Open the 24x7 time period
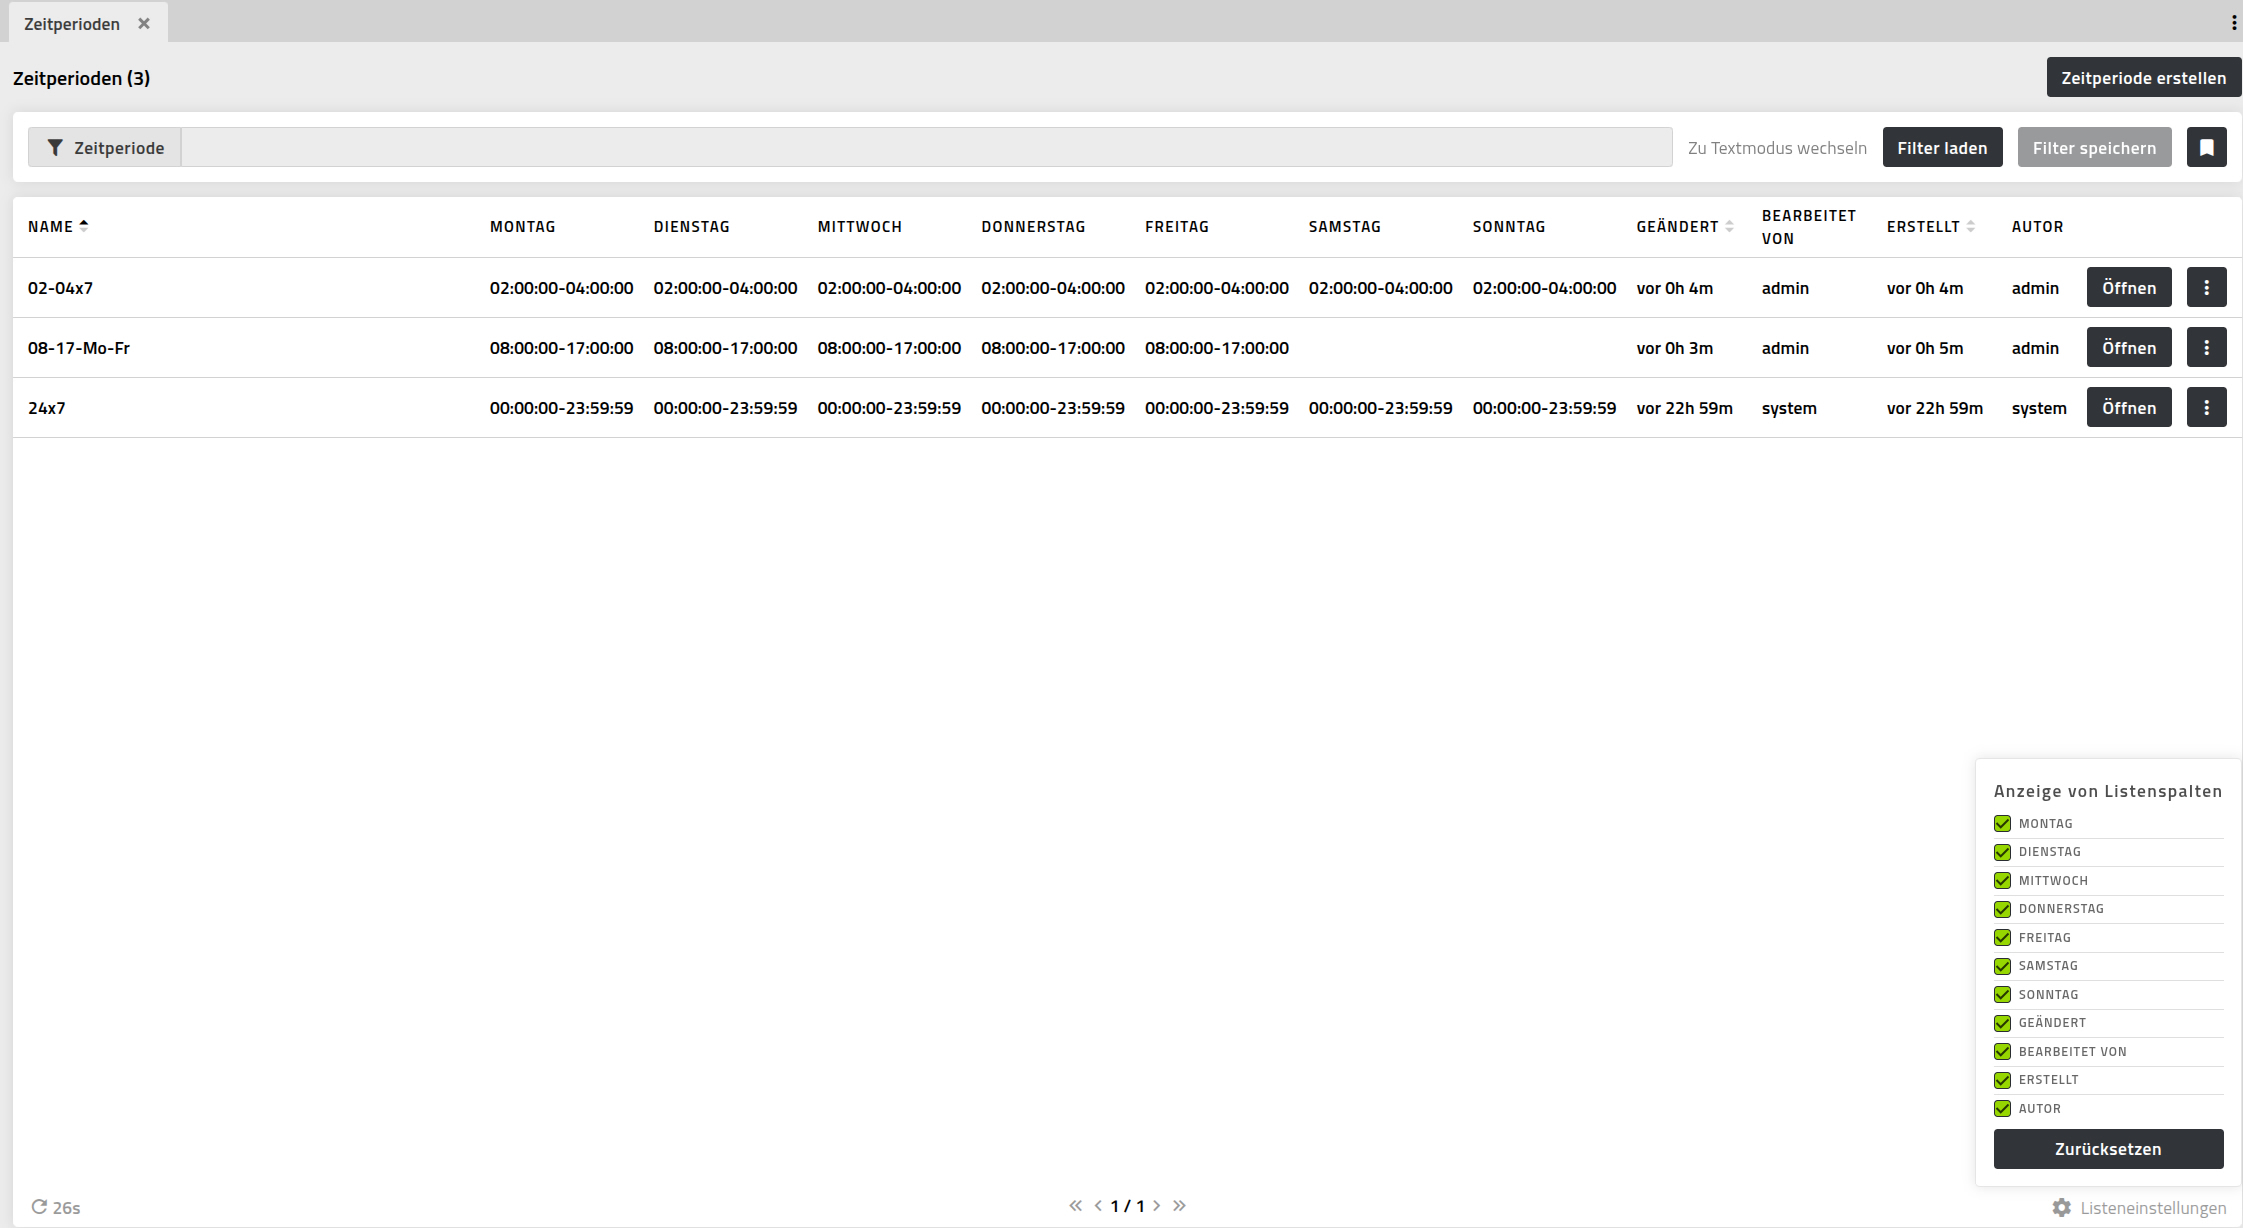The height and width of the screenshot is (1228, 2243). click(2129, 408)
